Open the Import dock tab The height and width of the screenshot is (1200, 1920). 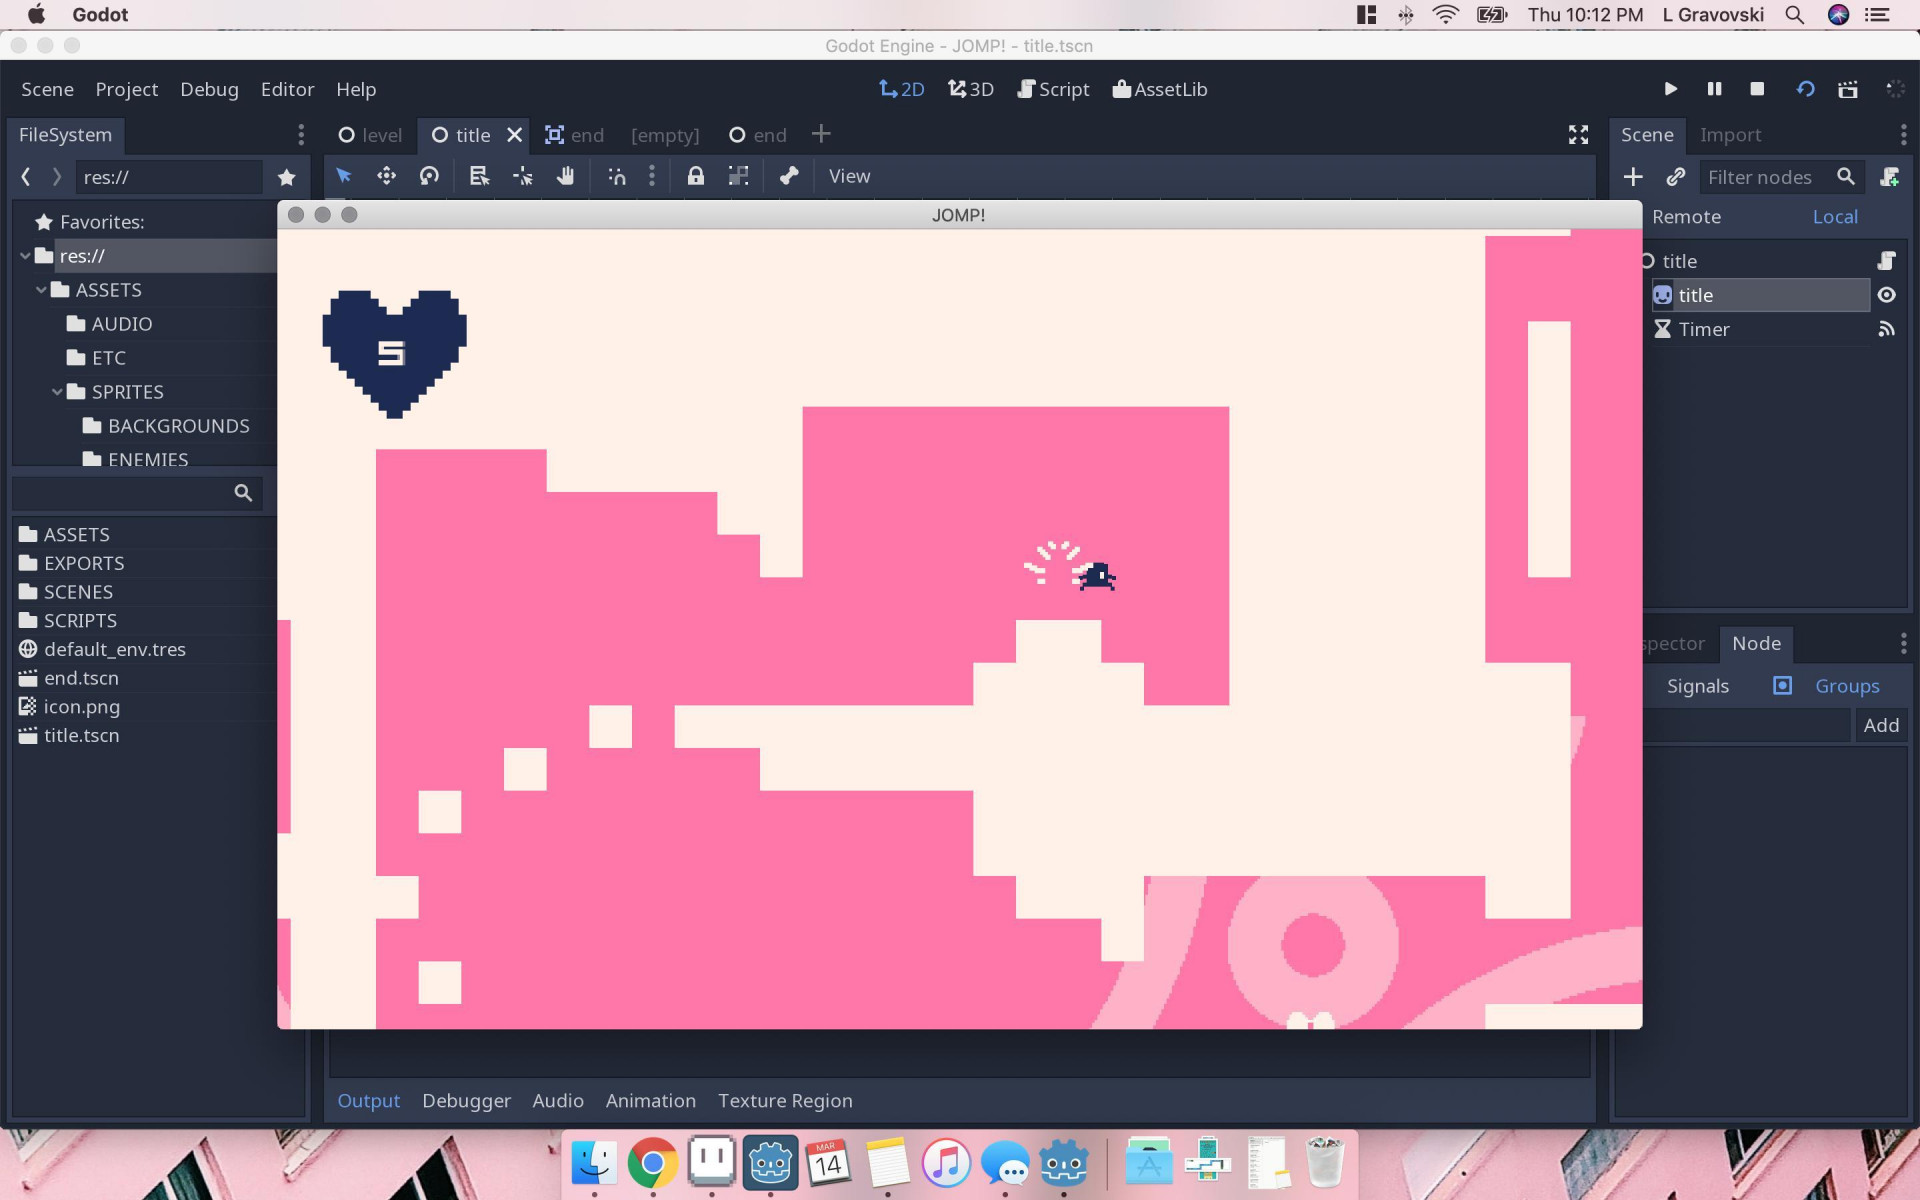coord(1730,135)
